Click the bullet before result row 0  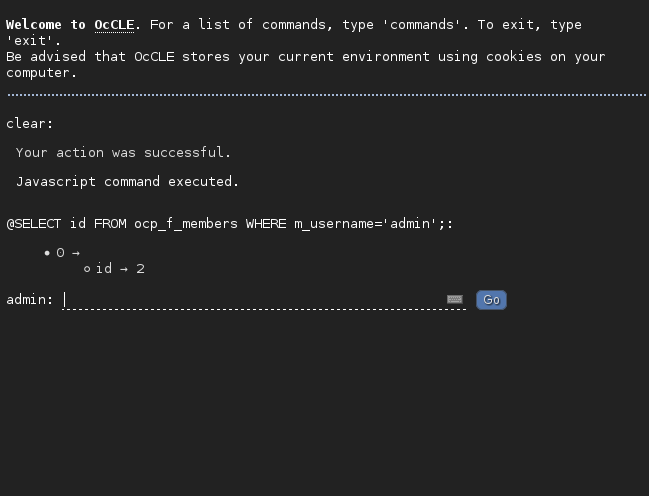[47, 253]
